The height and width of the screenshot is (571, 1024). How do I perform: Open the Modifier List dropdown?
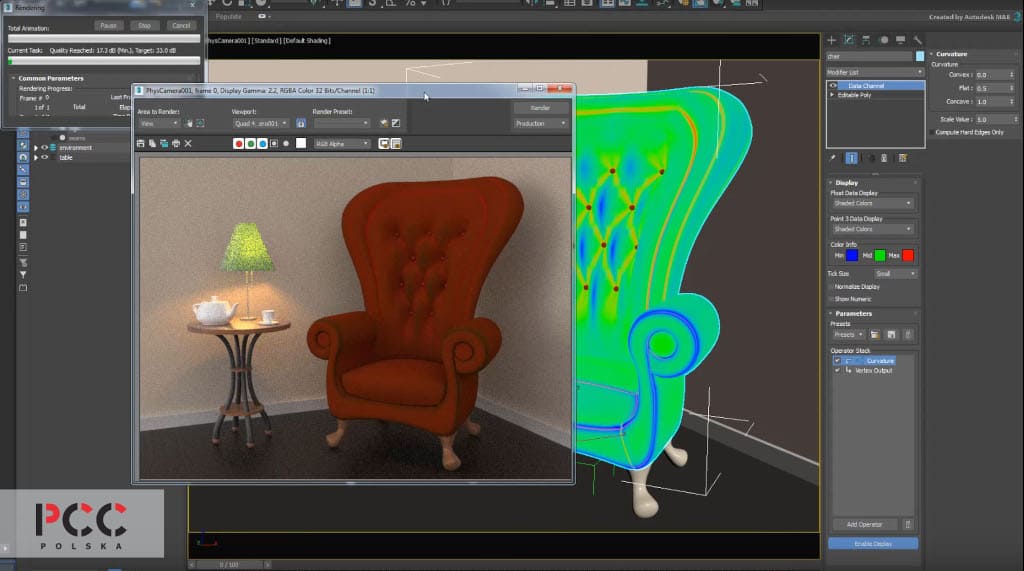875,73
